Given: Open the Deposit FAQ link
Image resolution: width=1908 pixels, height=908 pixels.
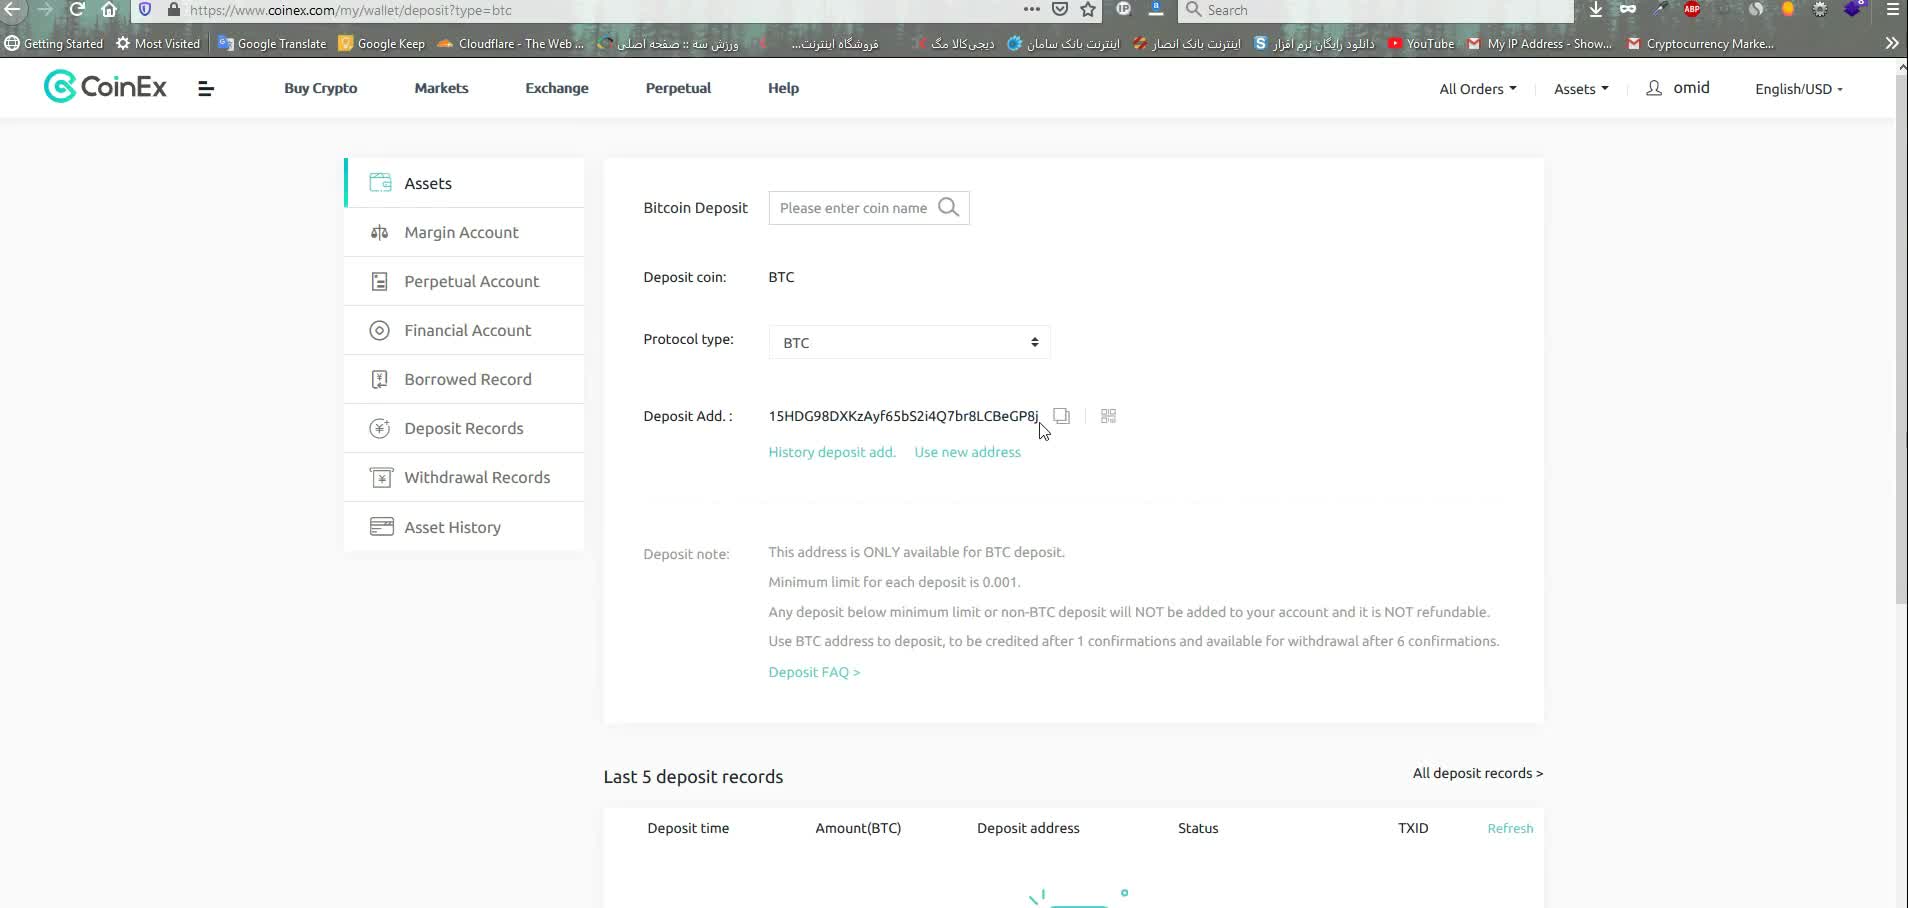Looking at the screenshot, I should pos(813,672).
